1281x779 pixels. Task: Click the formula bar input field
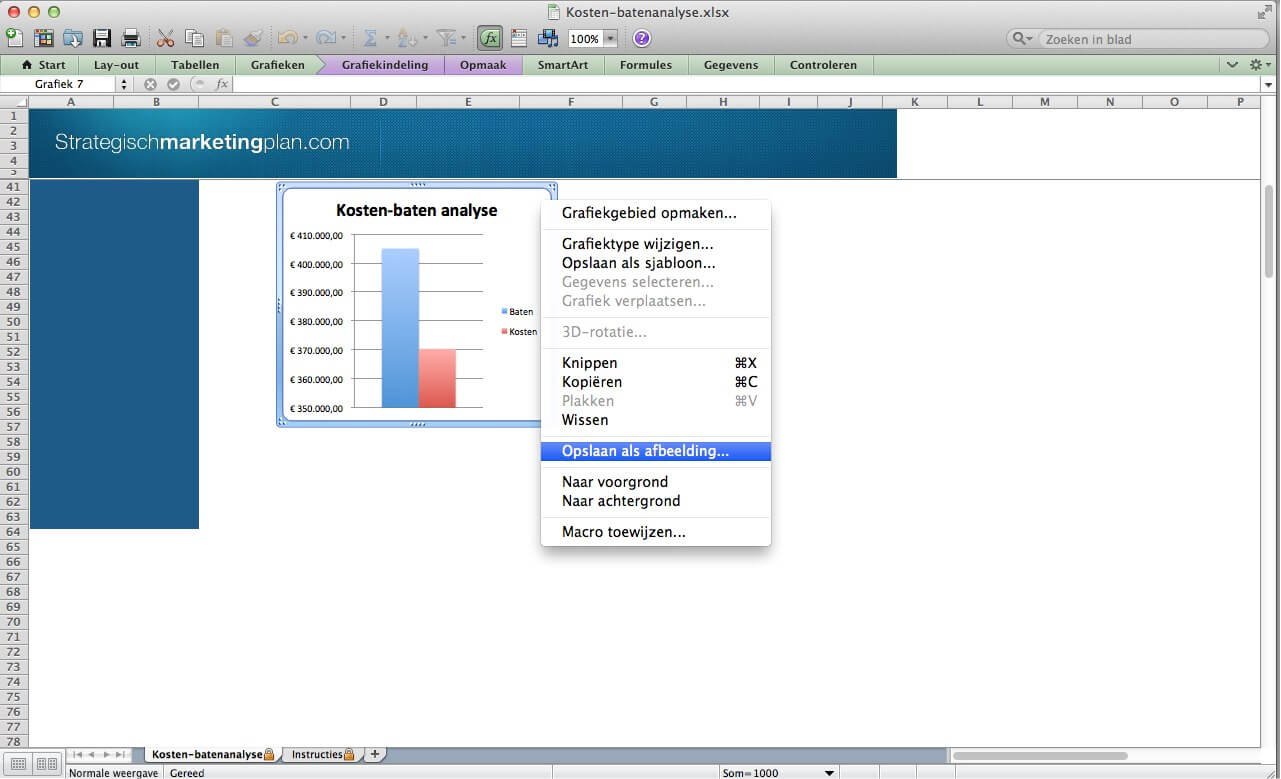click(748, 84)
